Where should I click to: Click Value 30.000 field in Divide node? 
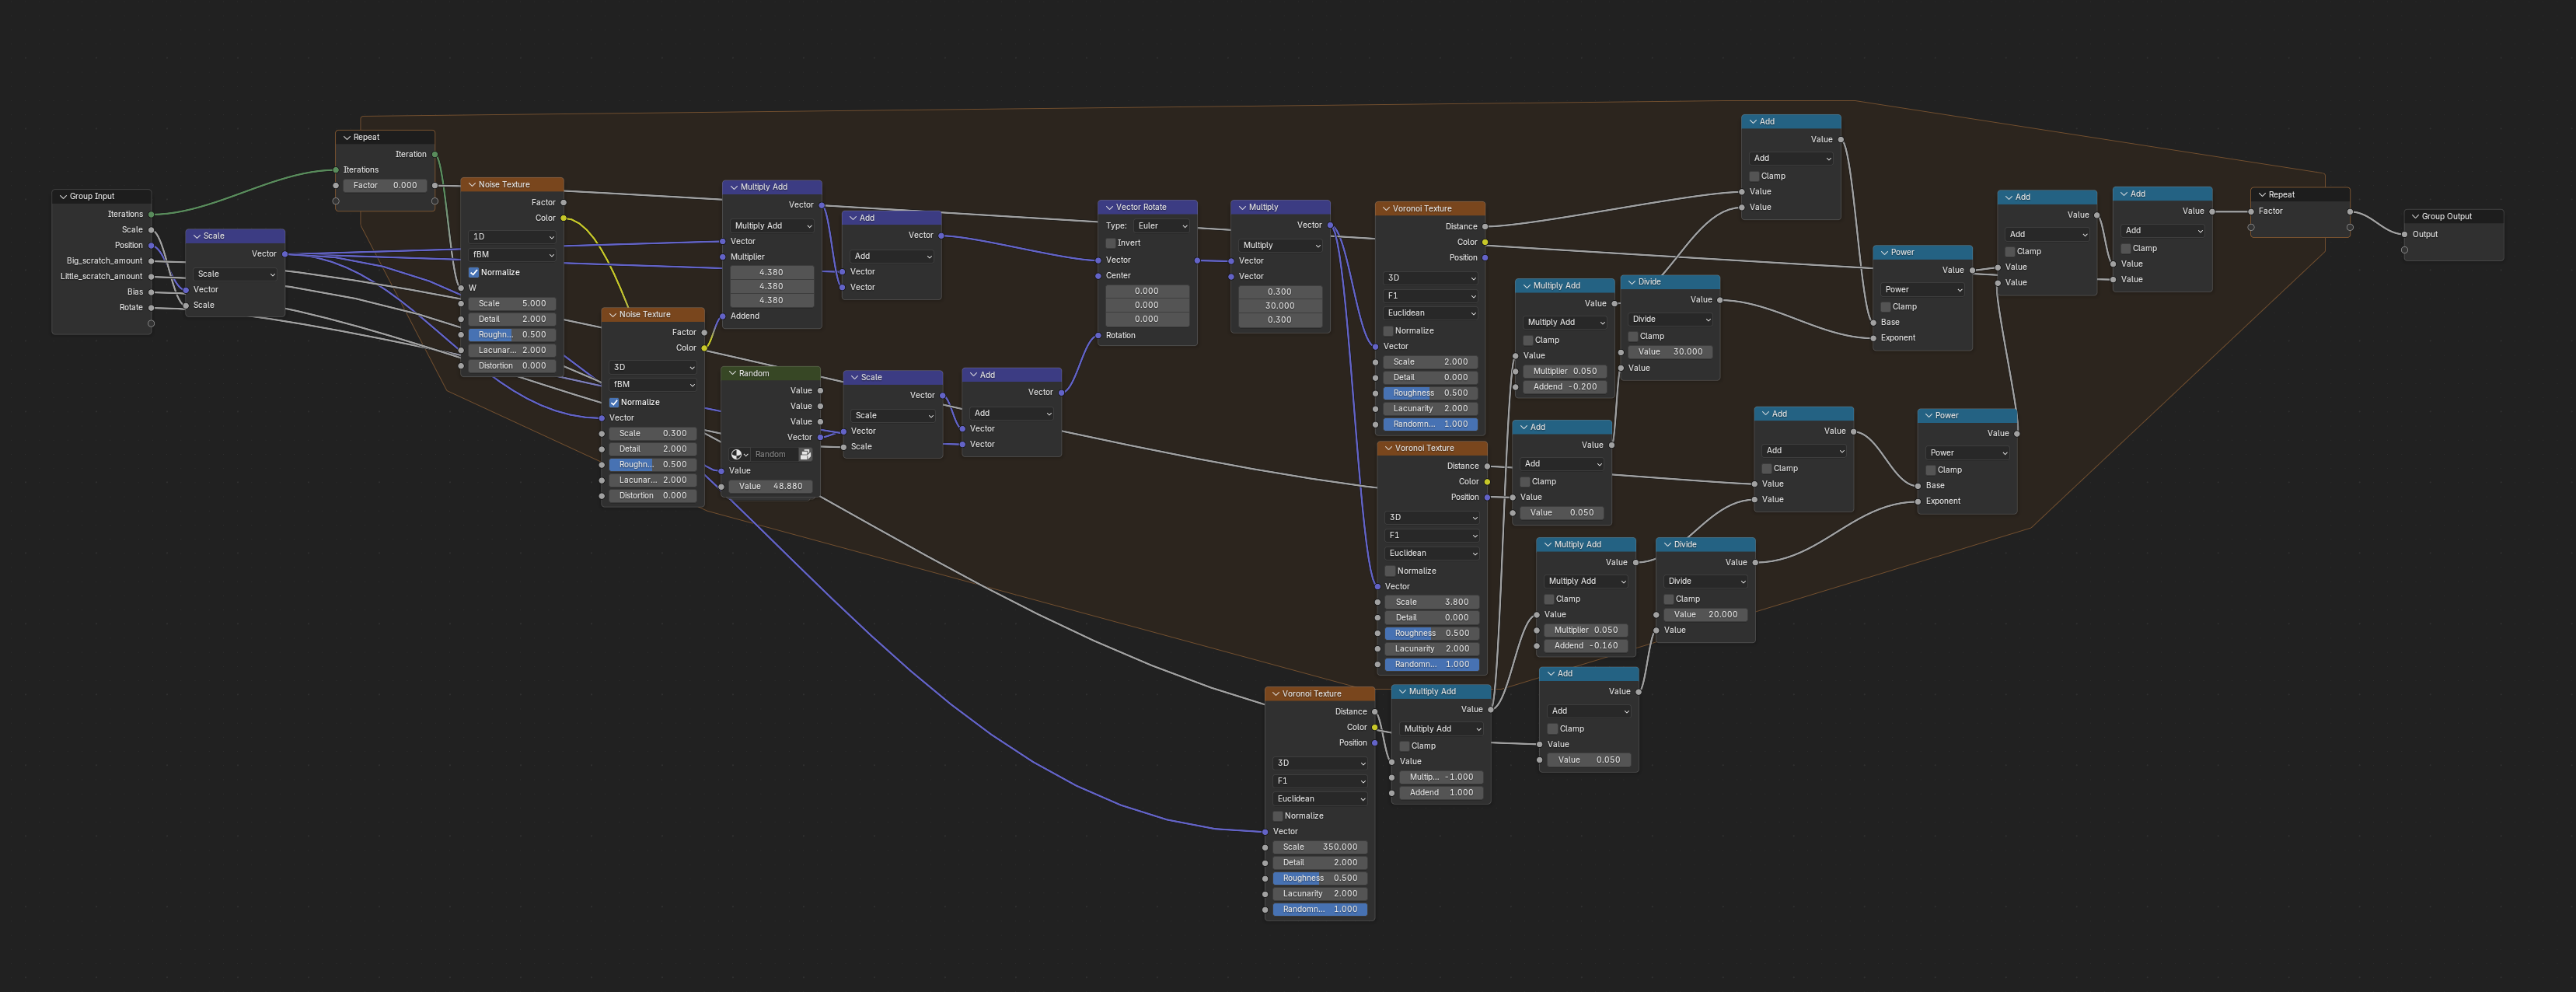click(x=1670, y=352)
